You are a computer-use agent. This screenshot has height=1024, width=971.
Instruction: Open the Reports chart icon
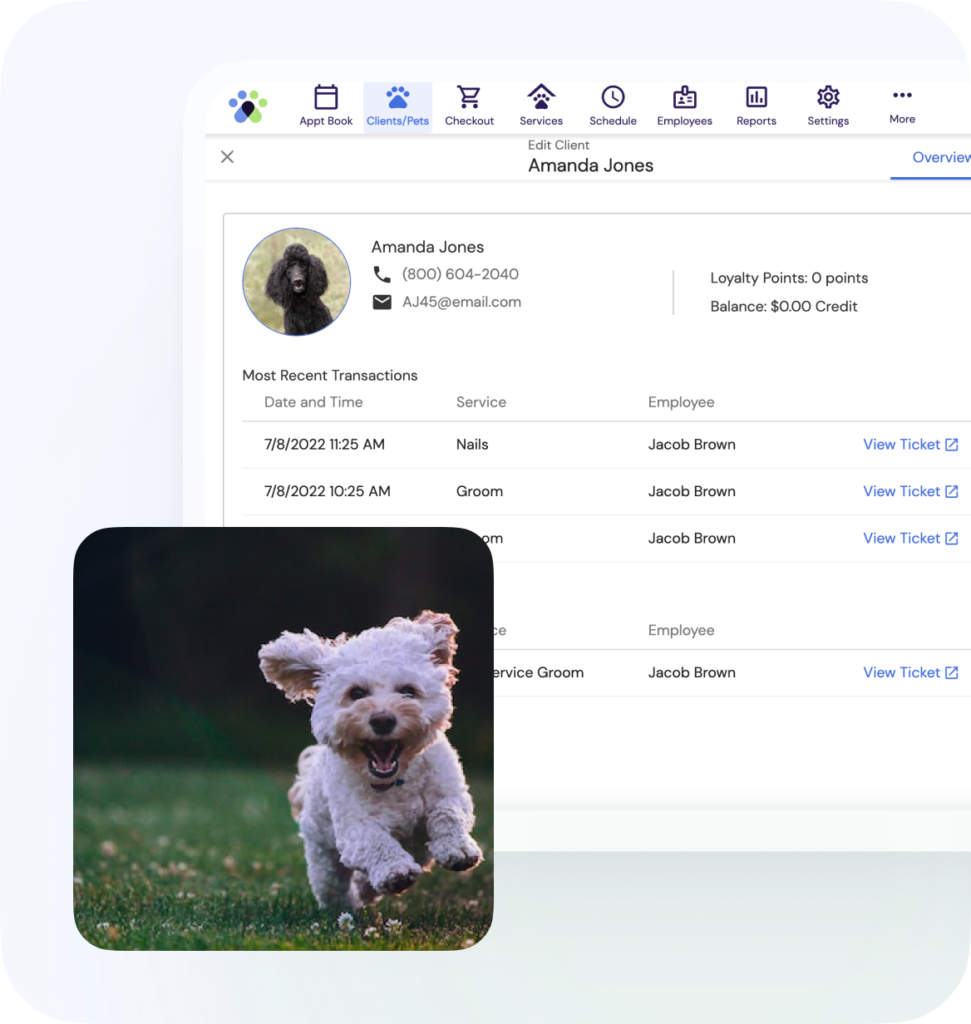[x=756, y=98]
